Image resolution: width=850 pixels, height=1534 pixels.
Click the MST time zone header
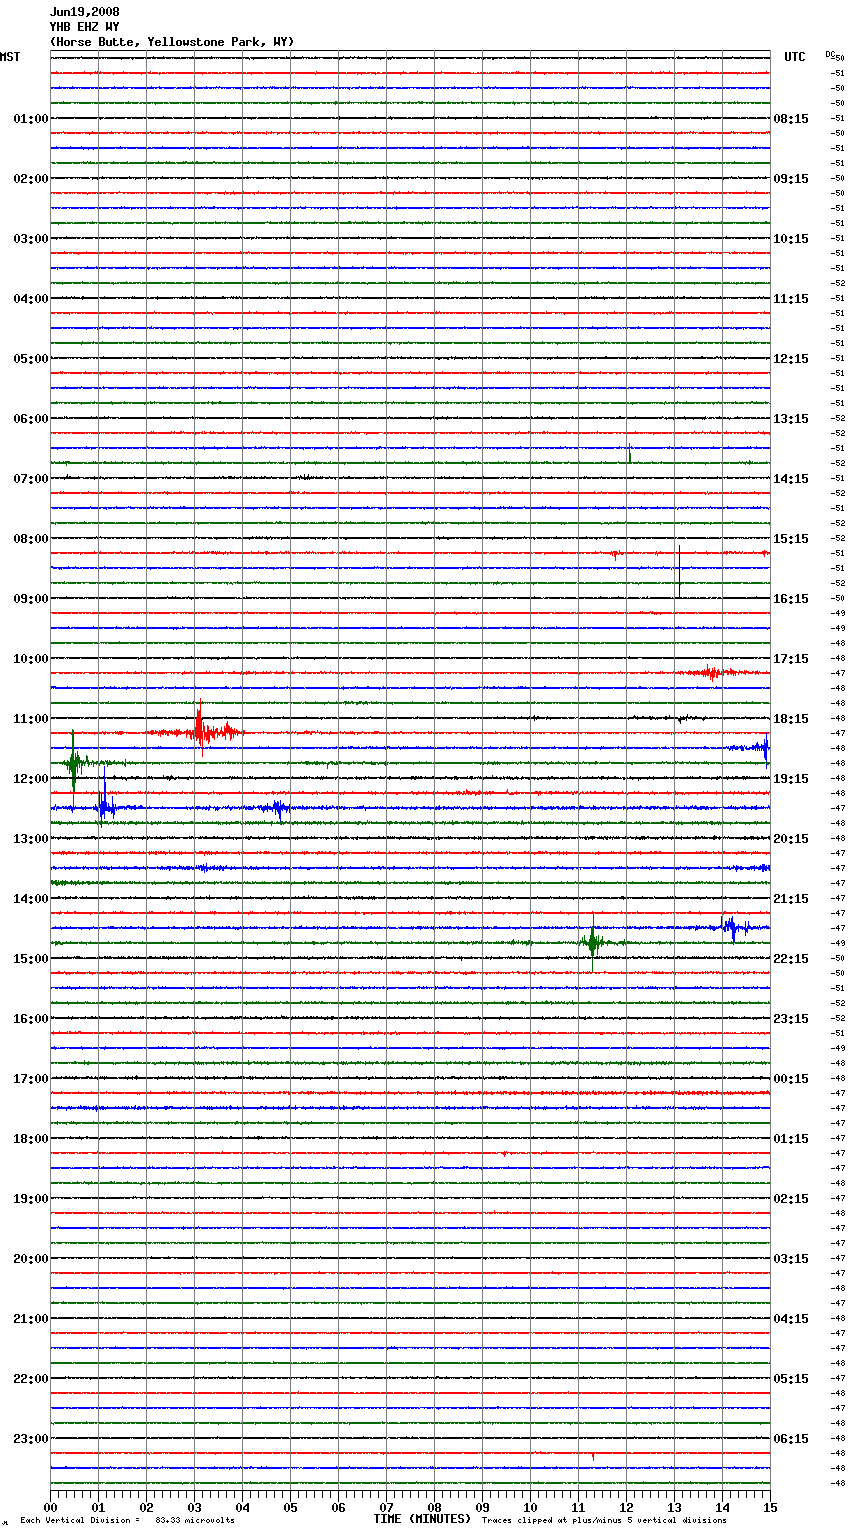point(10,57)
